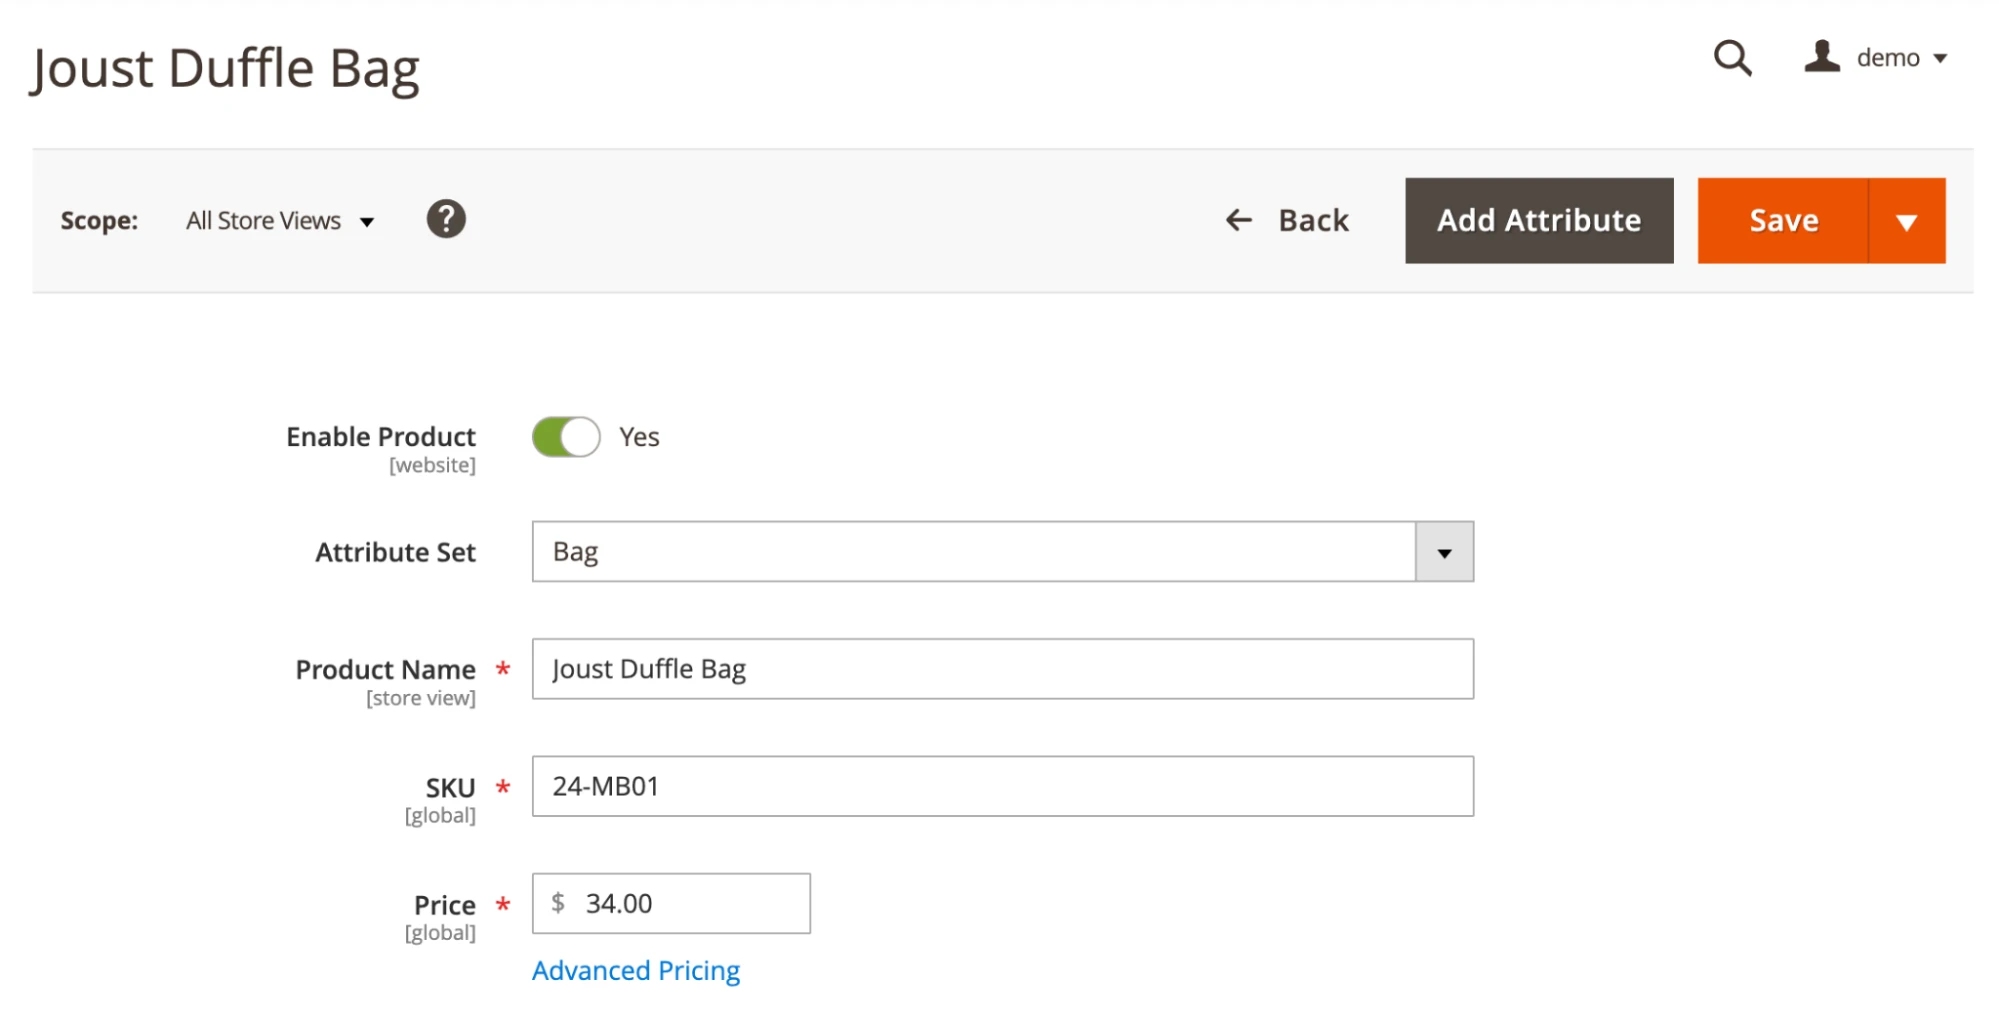Focus the SKU field with 24-MB01
Image resolution: width=1999 pixels, height=1020 pixels.
coord(1002,786)
